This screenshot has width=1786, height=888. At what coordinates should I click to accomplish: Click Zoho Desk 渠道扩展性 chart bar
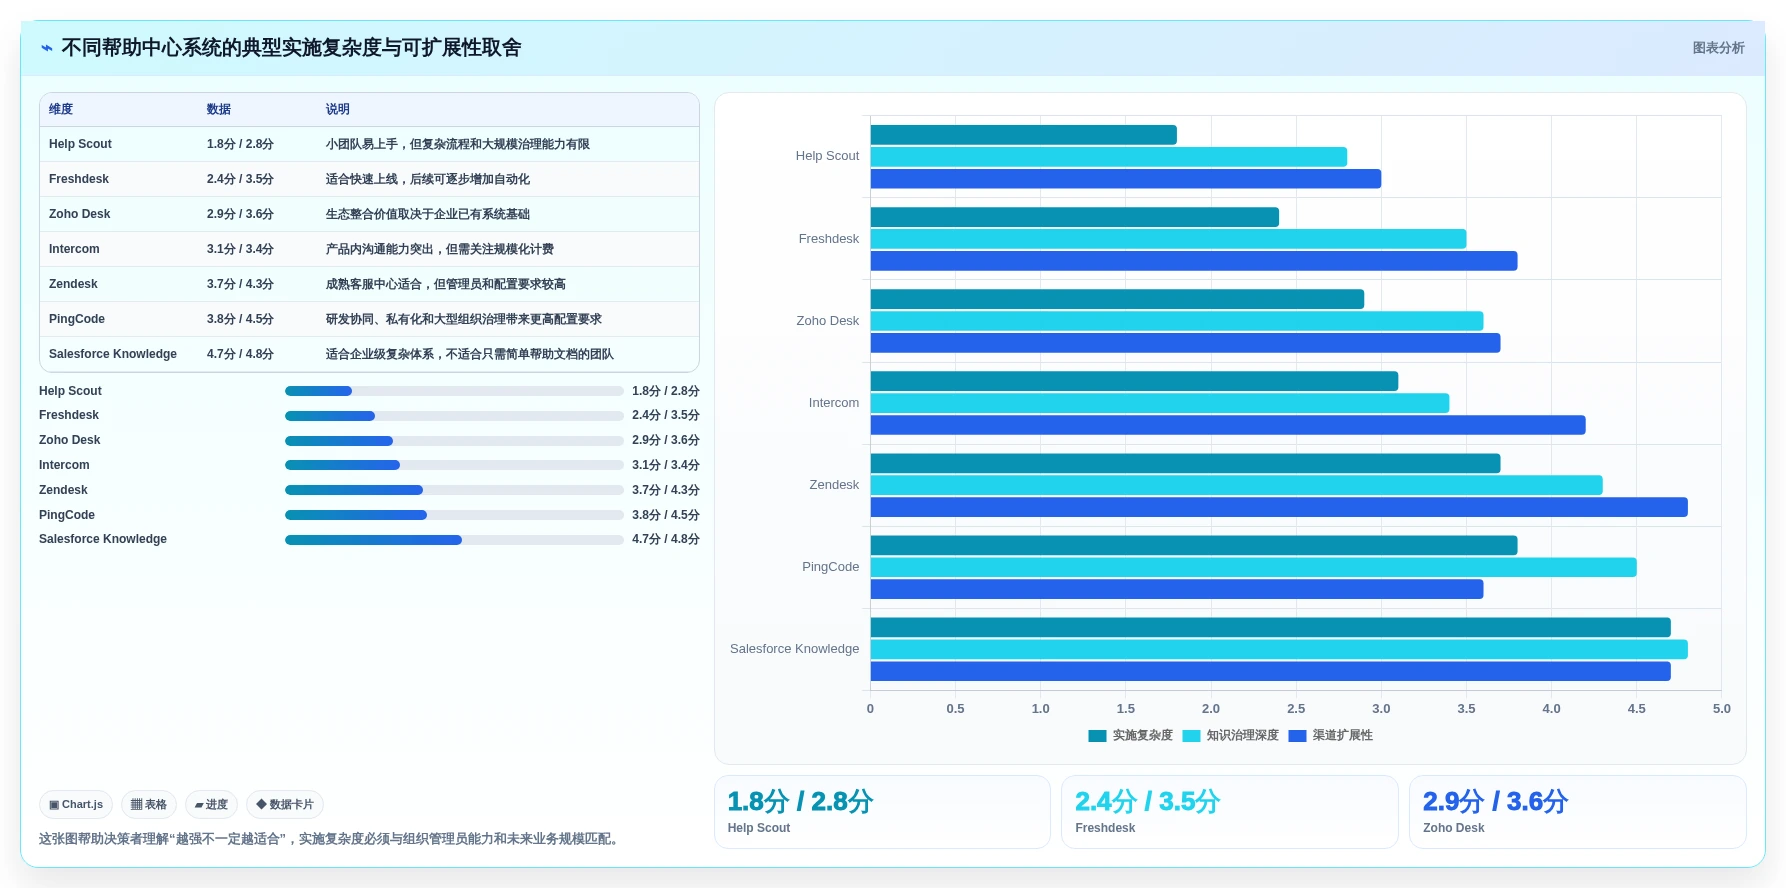coord(1185,343)
